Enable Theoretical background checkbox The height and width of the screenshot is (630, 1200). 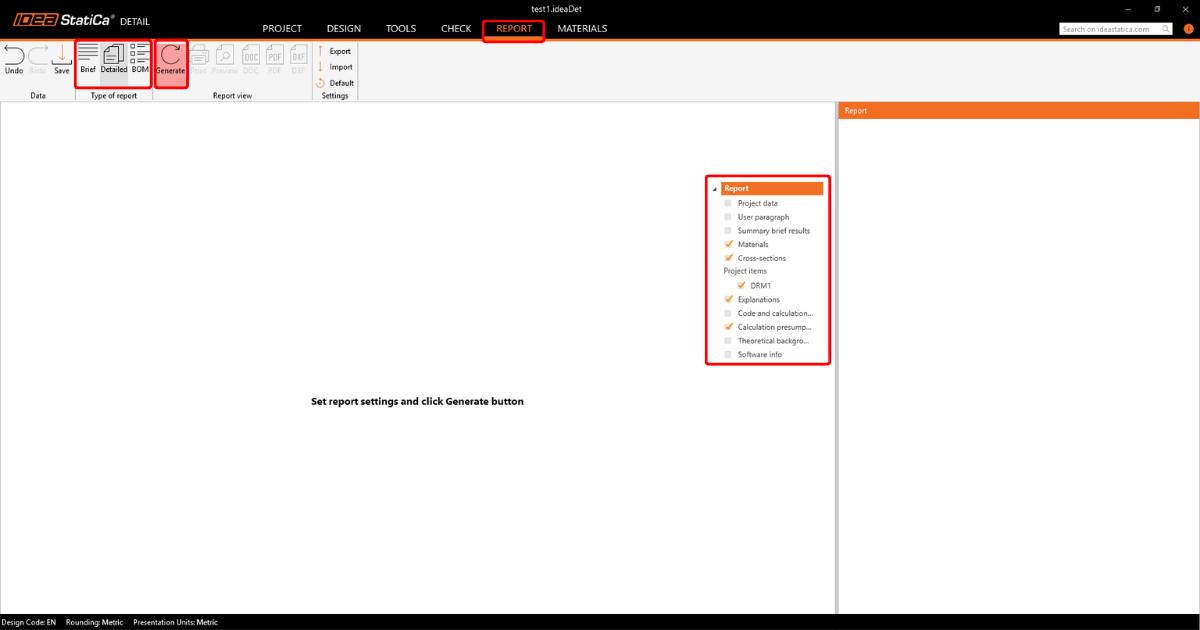point(728,341)
